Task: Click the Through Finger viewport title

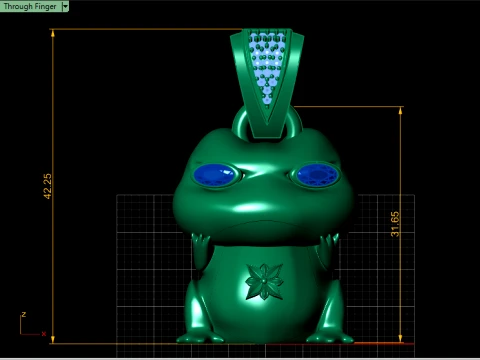Action: tap(30, 6)
